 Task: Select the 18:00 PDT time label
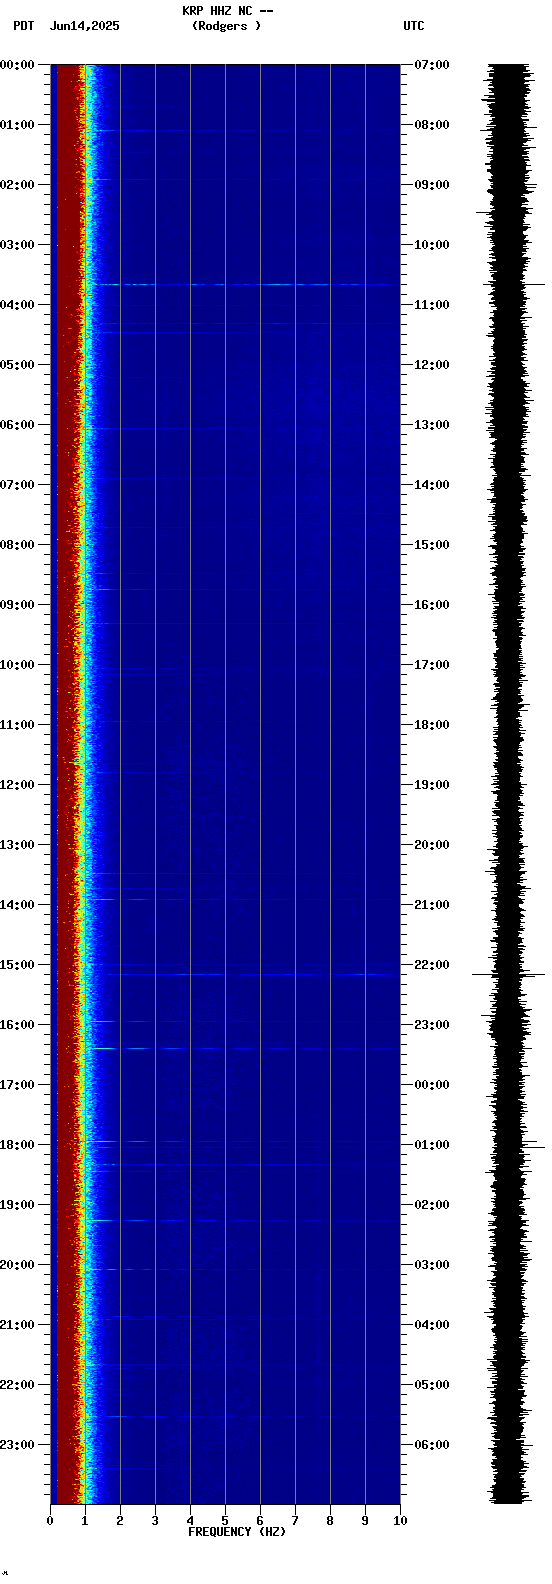tap(17, 1145)
